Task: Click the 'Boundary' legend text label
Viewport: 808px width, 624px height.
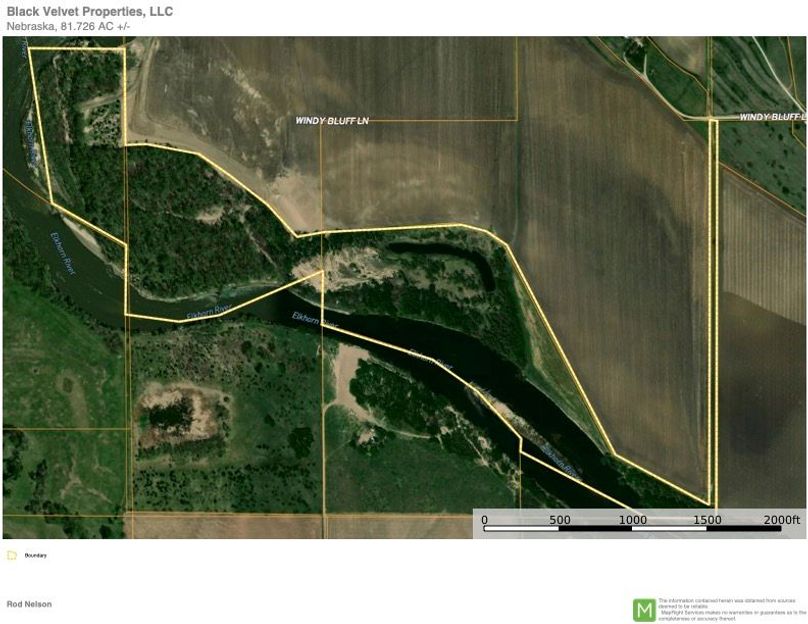Action: point(36,555)
